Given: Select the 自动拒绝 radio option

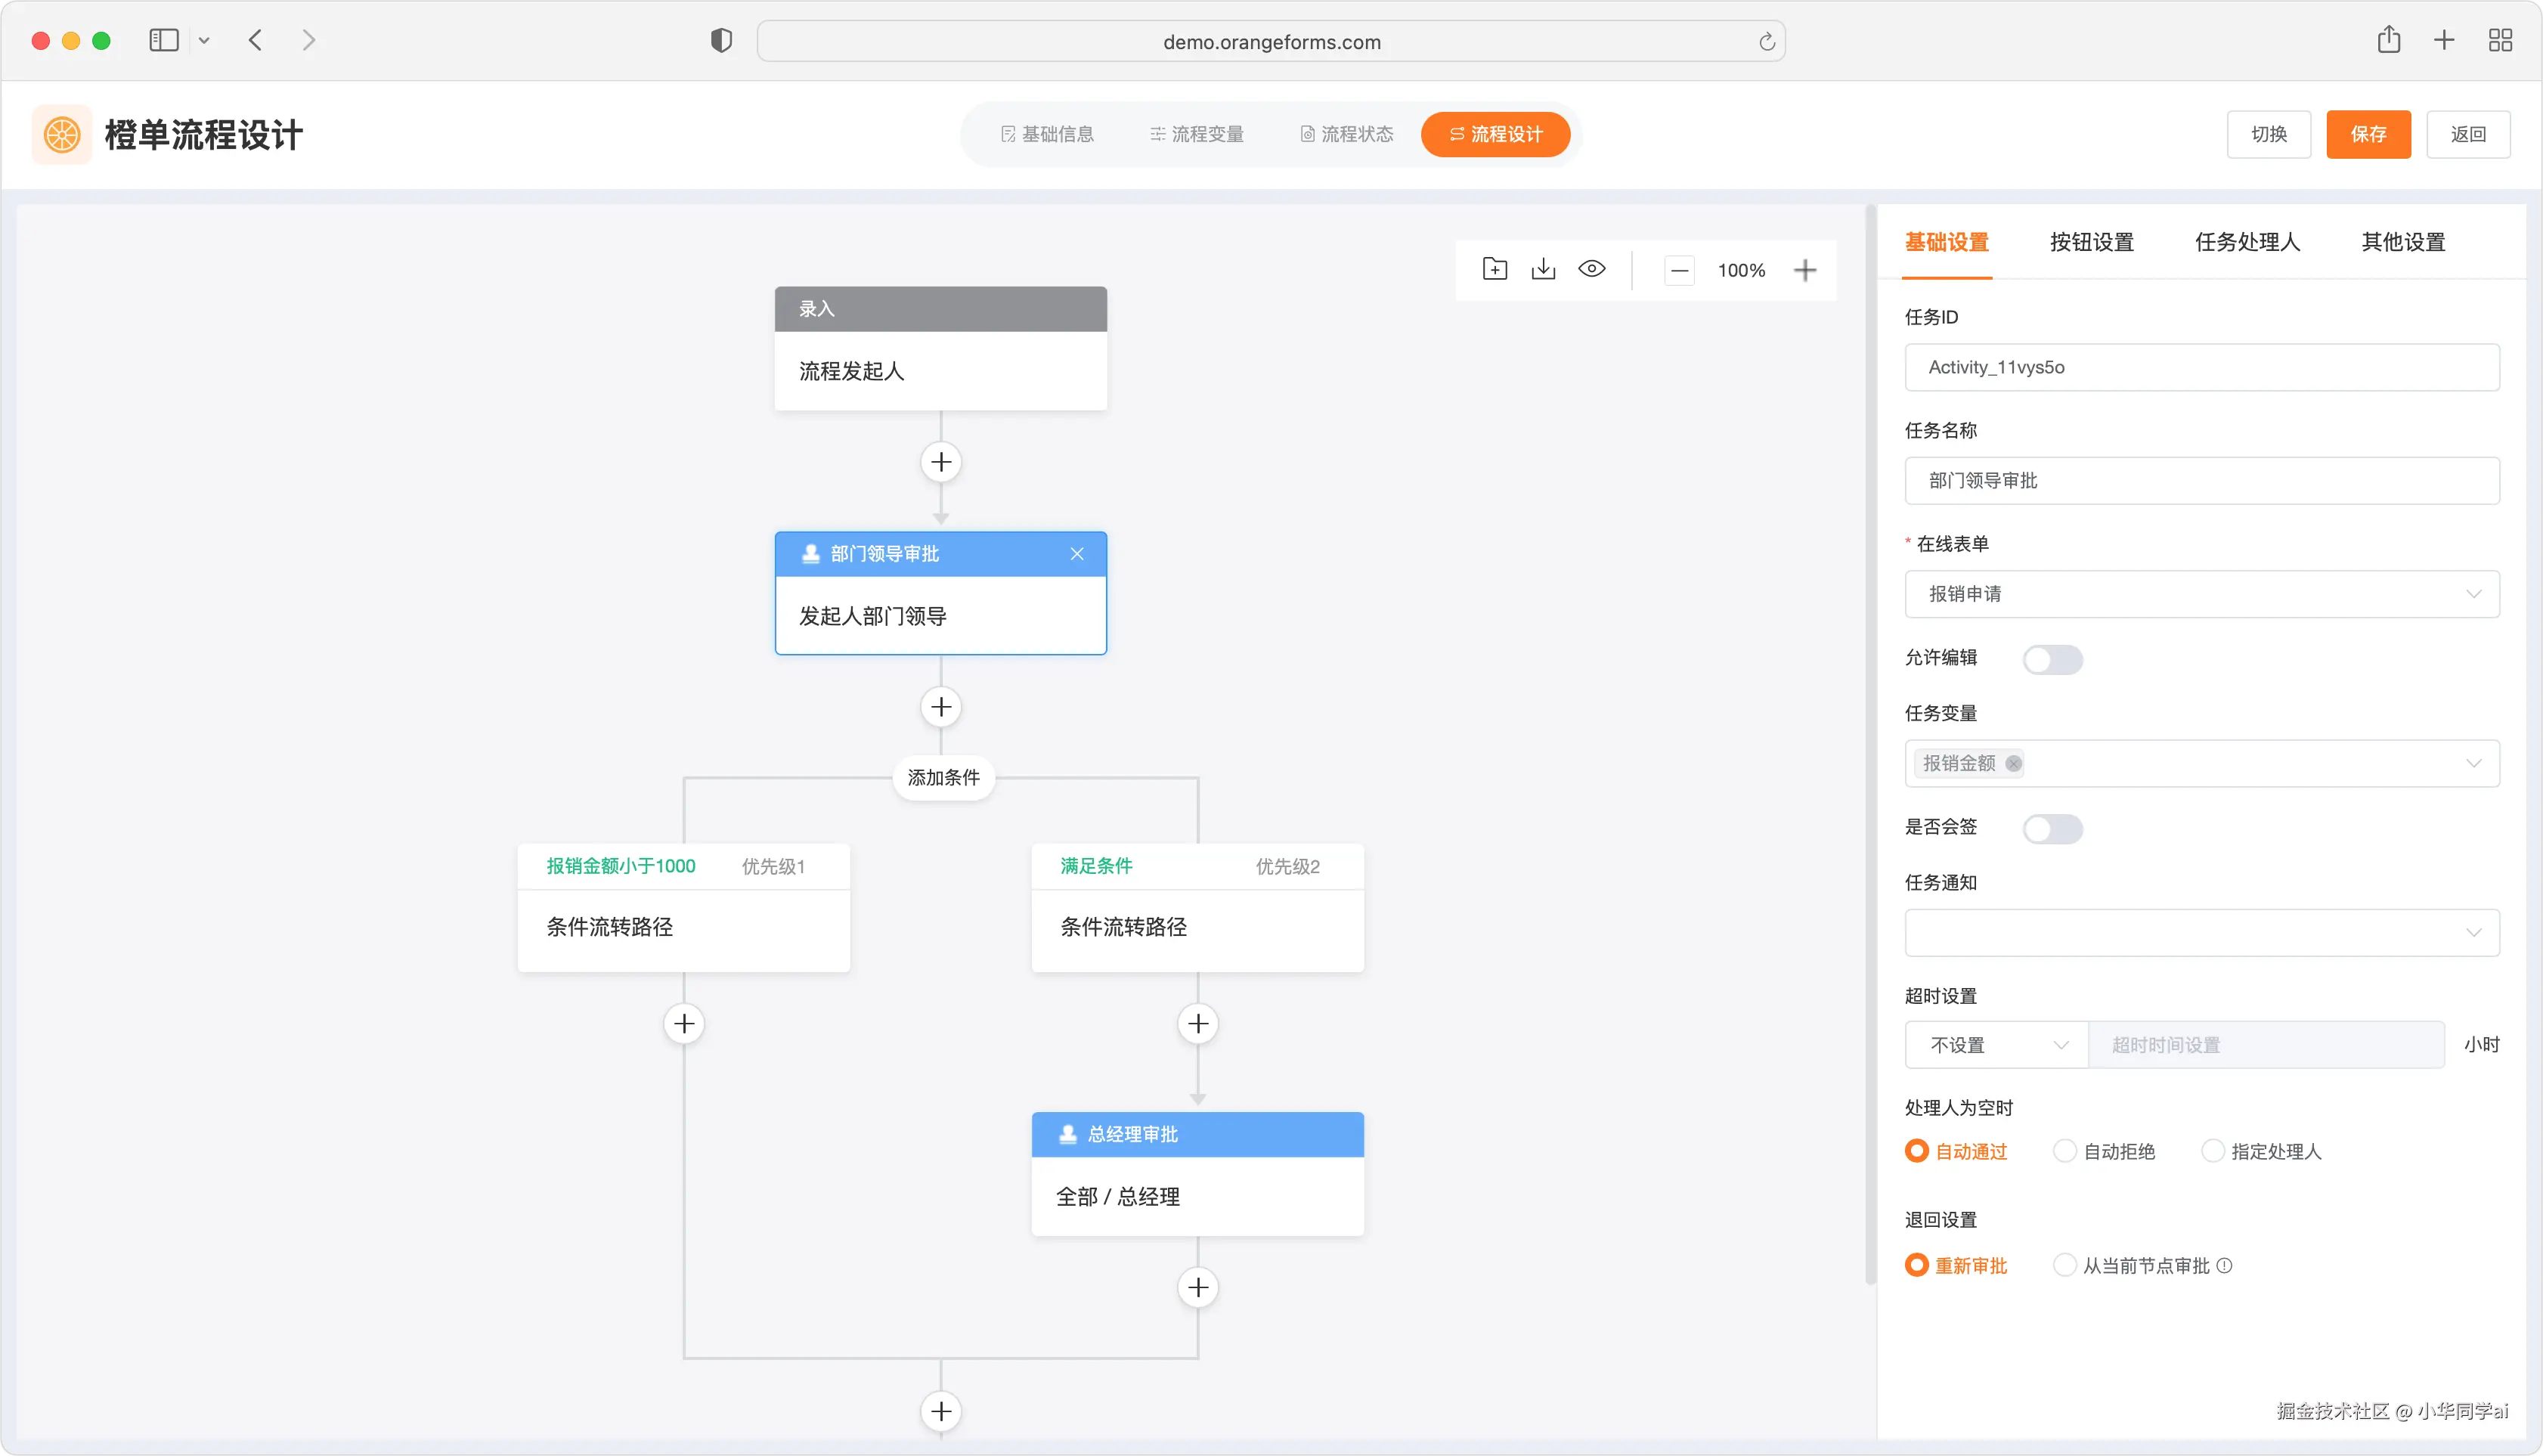Looking at the screenshot, I should [x=2064, y=1151].
